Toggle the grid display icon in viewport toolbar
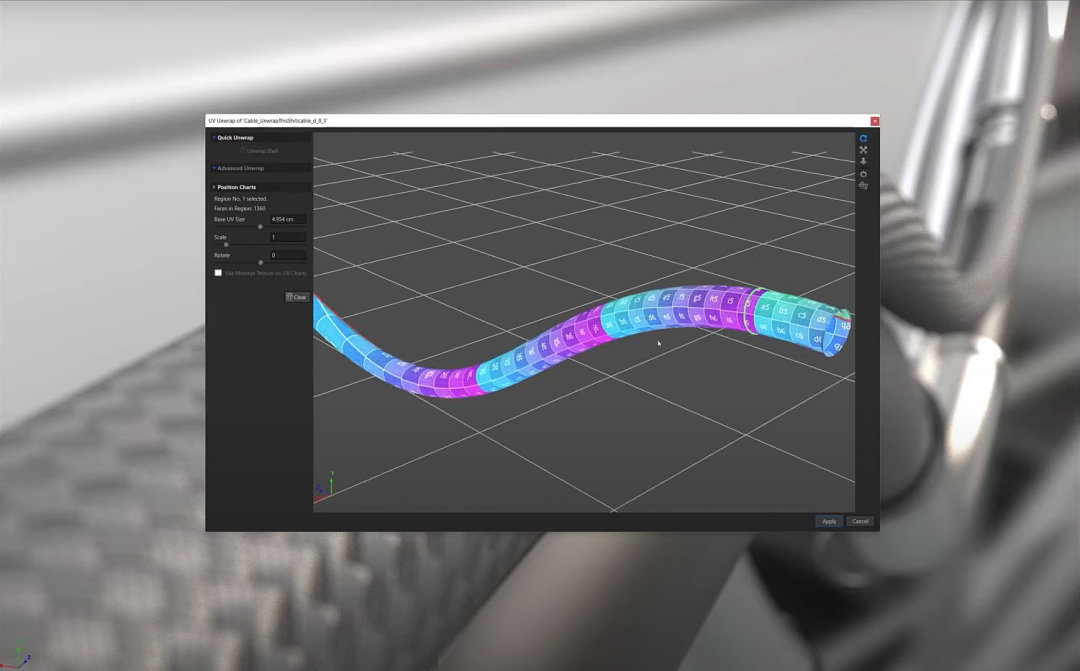 863,186
